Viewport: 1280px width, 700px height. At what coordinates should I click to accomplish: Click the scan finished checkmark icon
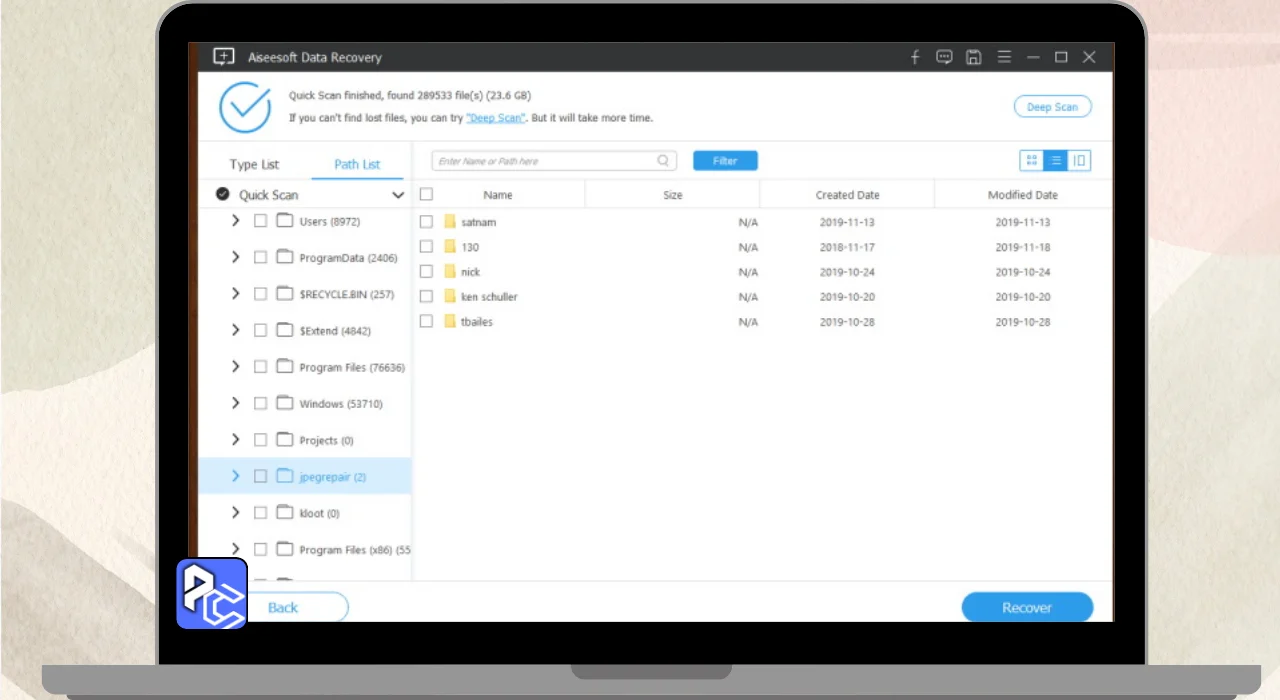[245, 107]
